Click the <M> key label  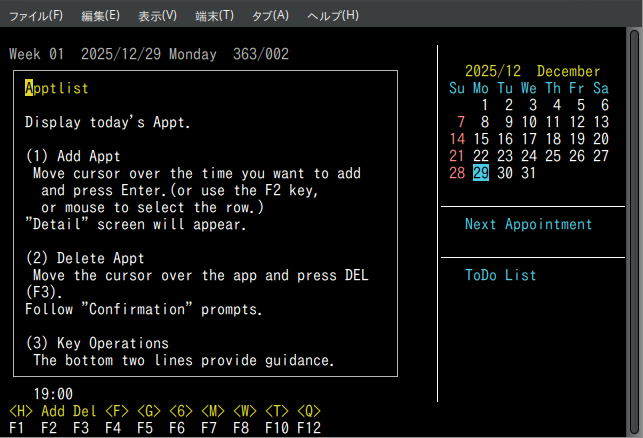tap(212, 411)
